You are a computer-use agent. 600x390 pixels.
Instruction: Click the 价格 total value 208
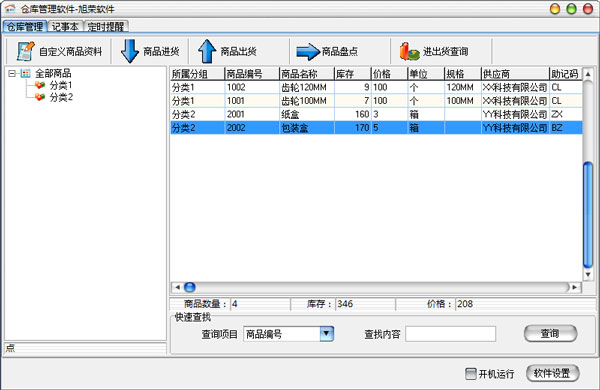[x=465, y=304]
